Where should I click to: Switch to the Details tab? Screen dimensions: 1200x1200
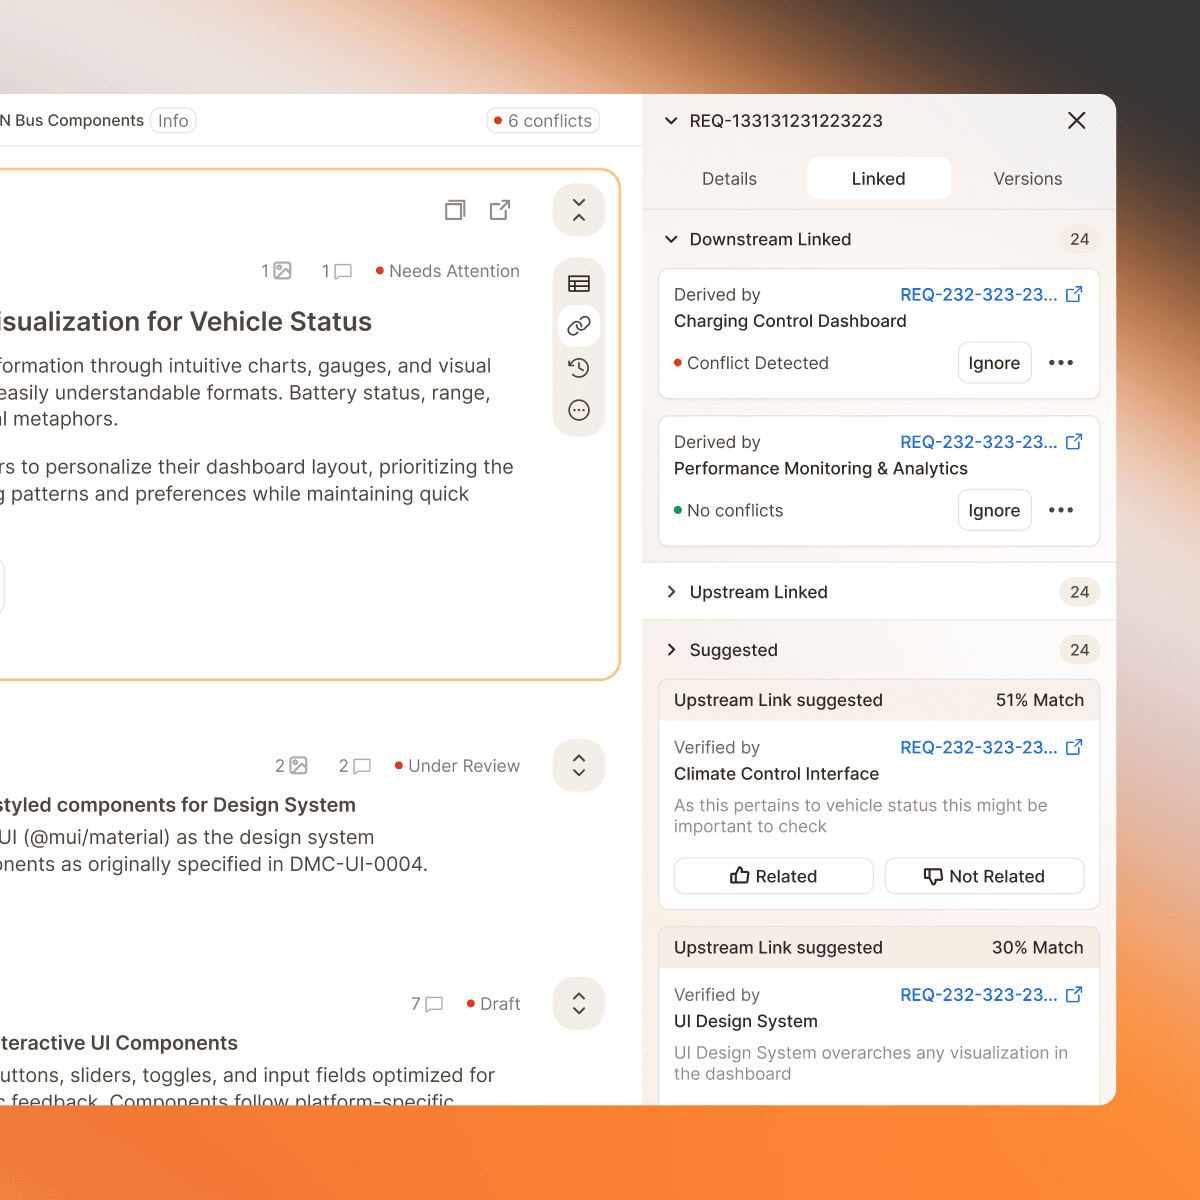pyautogui.click(x=729, y=179)
